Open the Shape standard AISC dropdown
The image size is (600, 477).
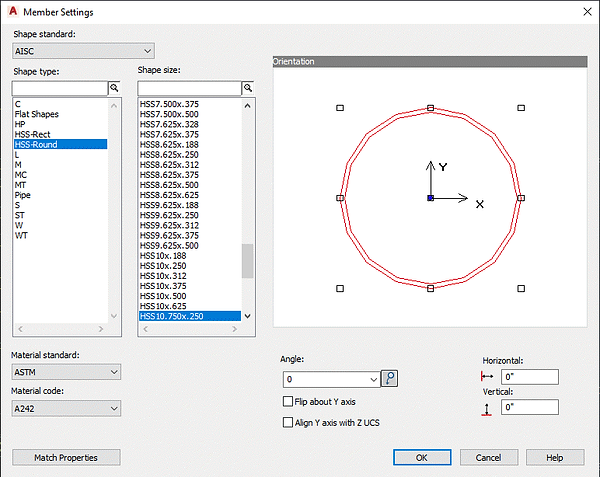pyautogui.click(x=83, y=51)
